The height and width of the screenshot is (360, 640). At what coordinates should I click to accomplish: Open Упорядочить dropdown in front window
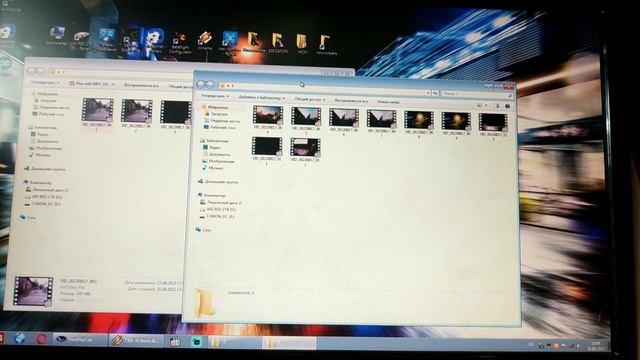pos(215,96)
